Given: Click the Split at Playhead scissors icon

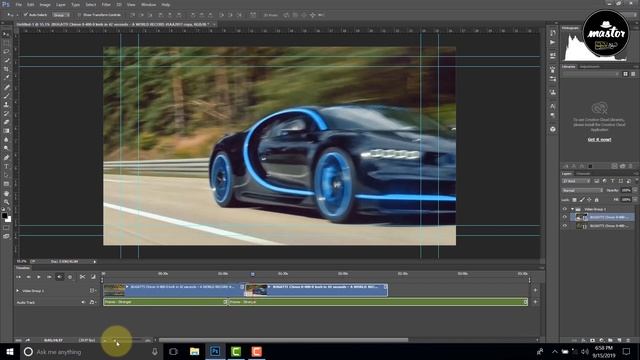Looking at the screenshot, I should pyautogui.click(x=82, y=277).
